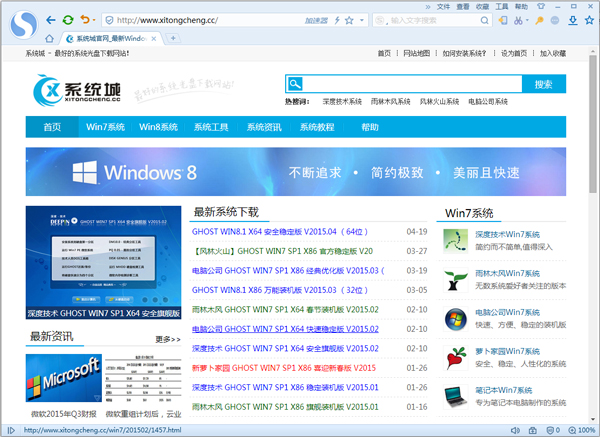Open the 工具 menu
The height and width of the screenshot is (437, 600).
click(x=502, y=7)
